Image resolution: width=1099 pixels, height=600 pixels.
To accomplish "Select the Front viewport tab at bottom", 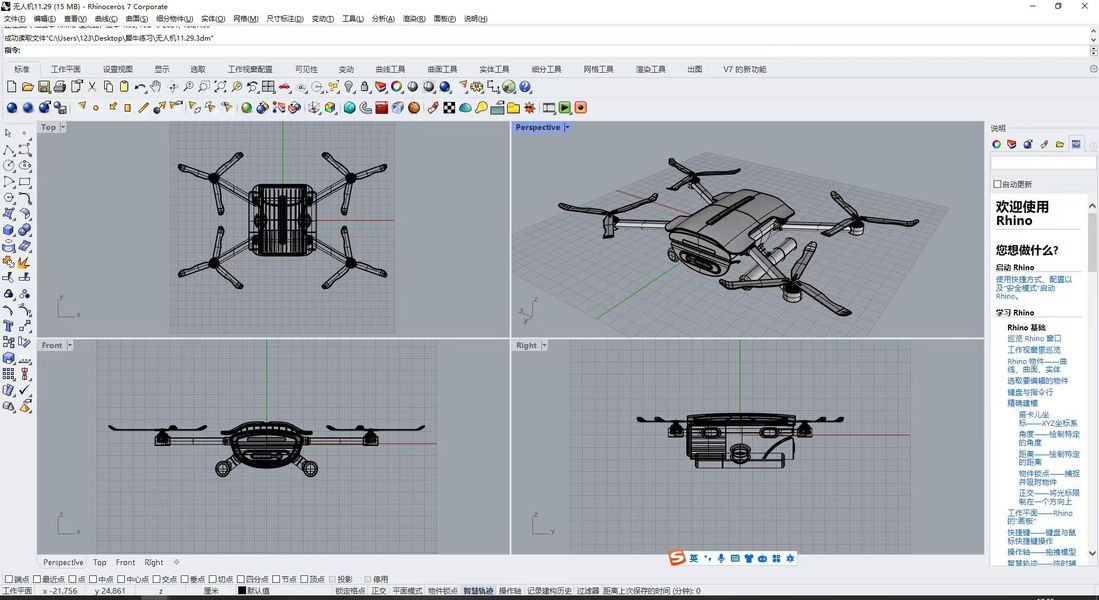I will (125, 562).
